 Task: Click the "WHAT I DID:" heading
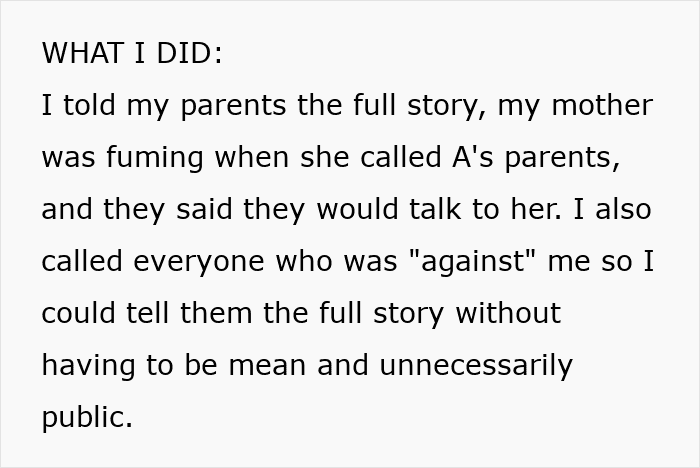[132, 54]
